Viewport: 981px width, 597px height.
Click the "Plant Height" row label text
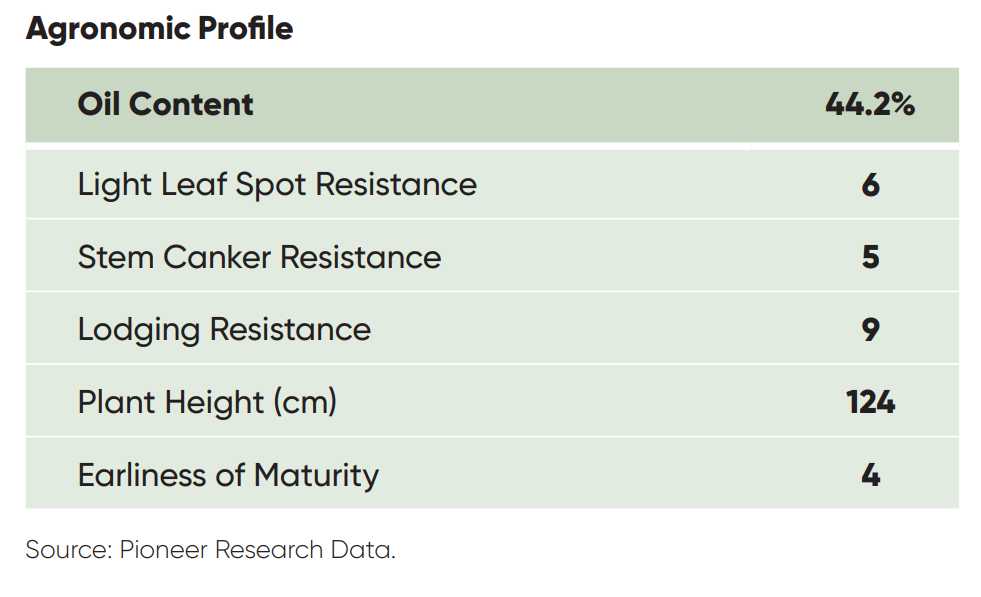point(168,402)
